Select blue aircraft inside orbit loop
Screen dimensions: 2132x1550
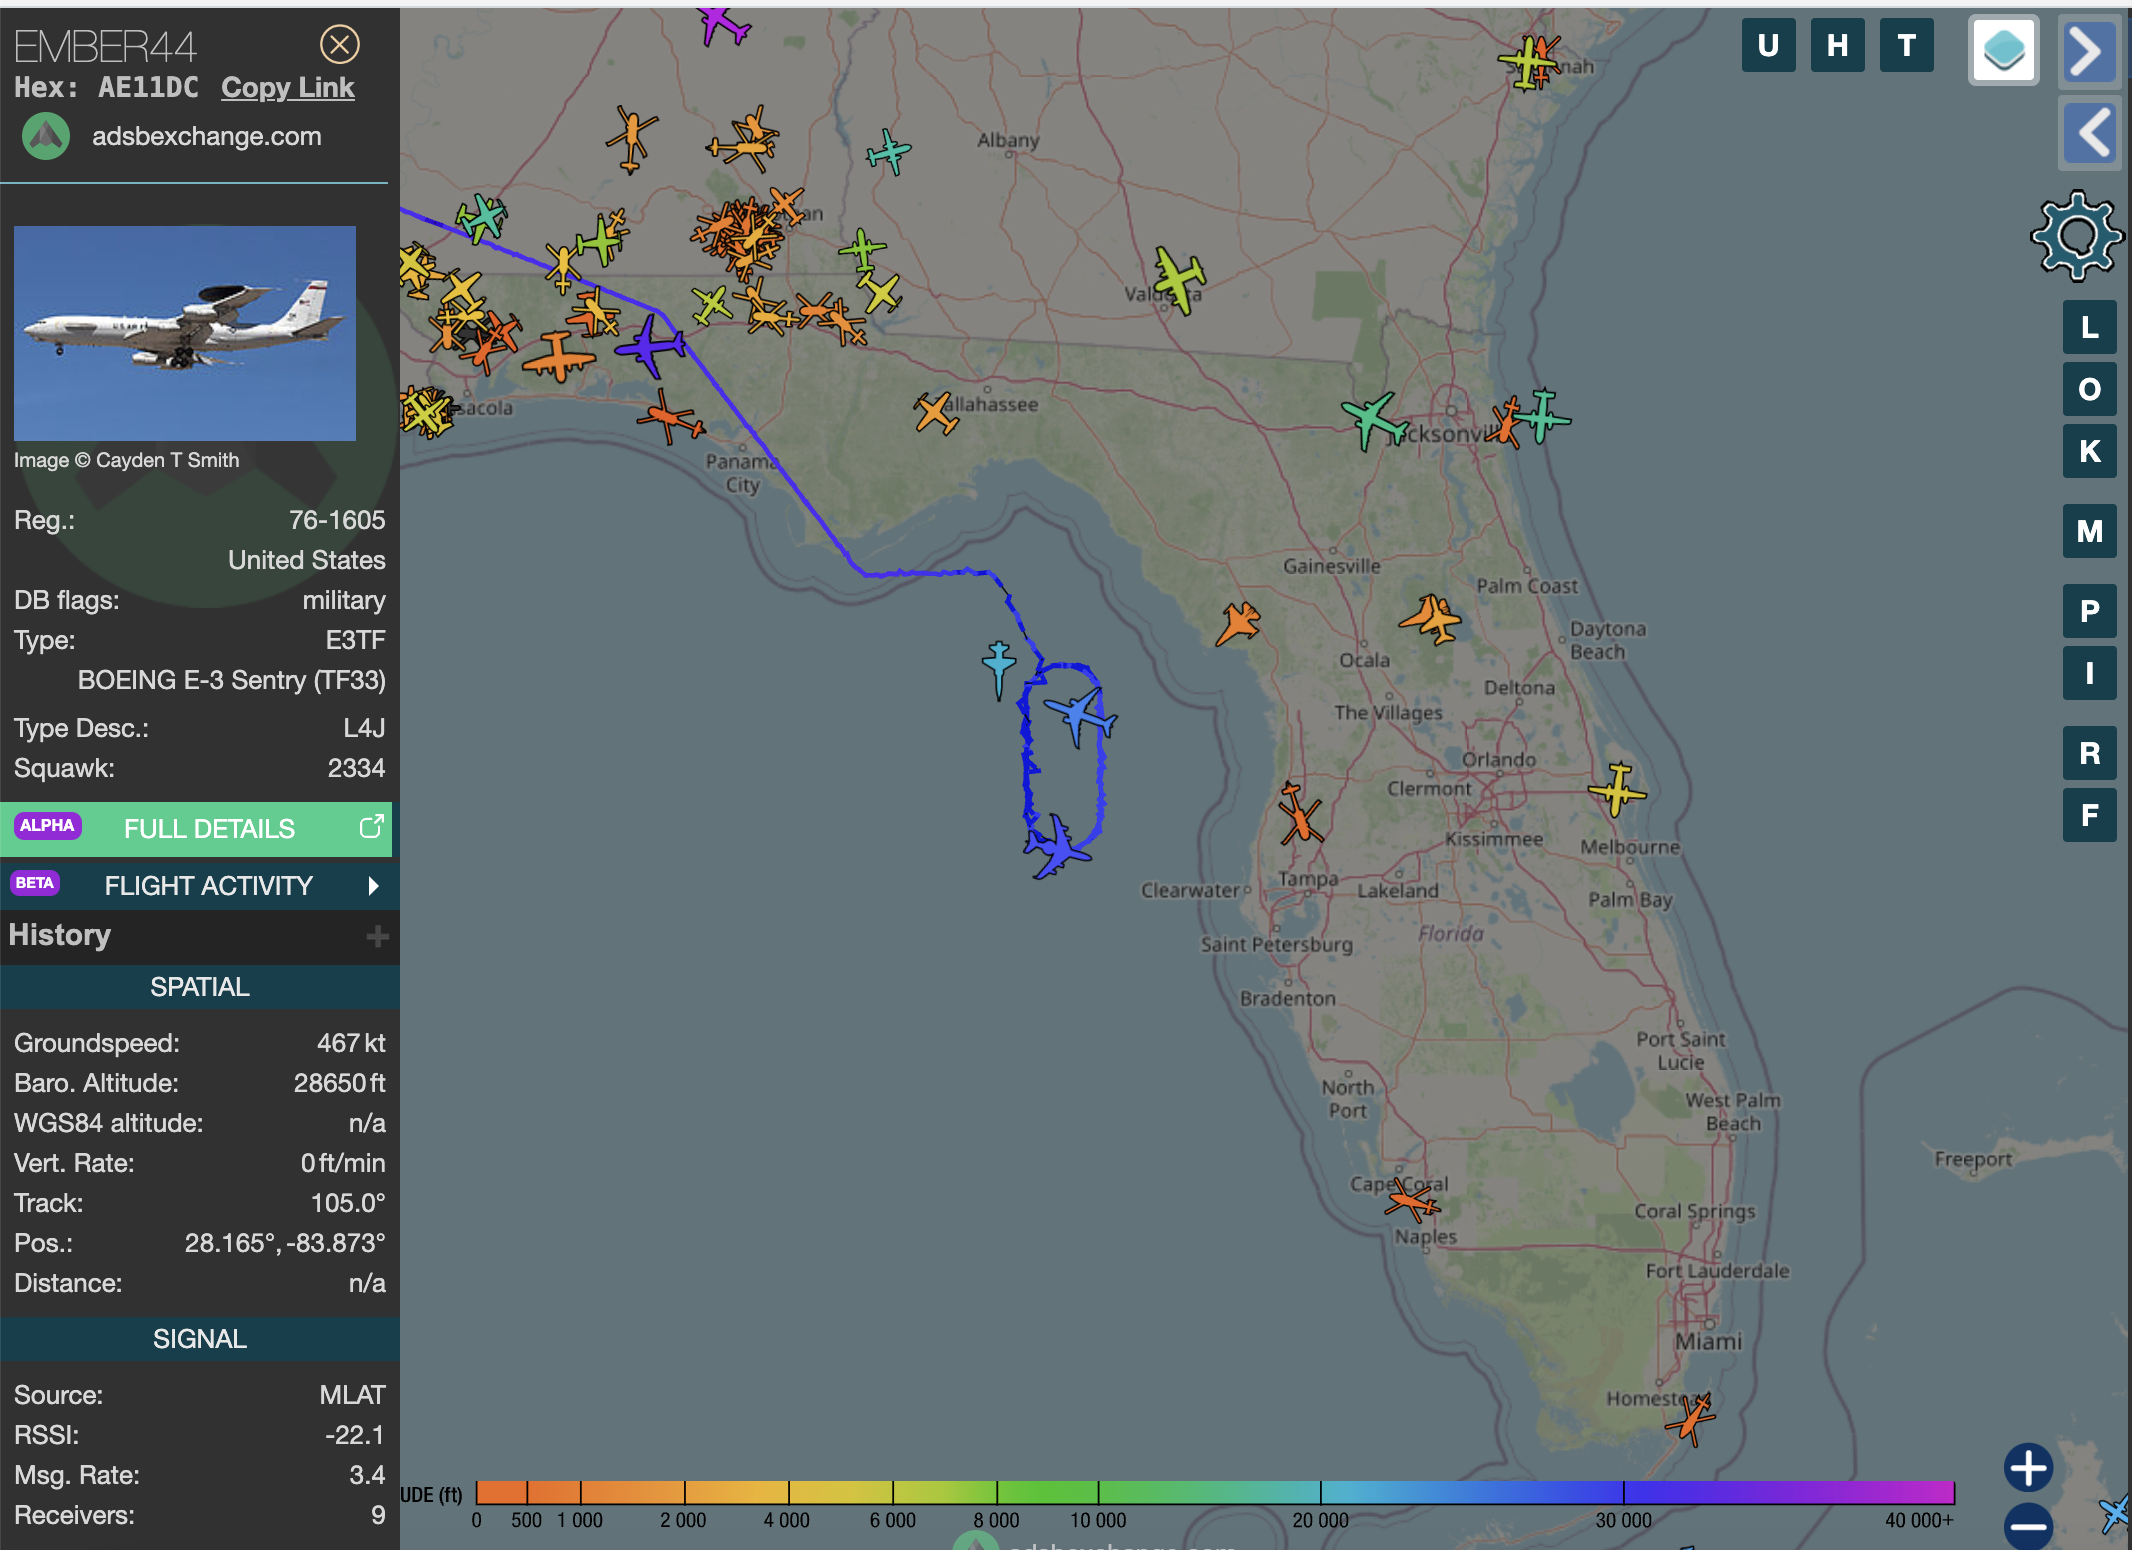1080,716
